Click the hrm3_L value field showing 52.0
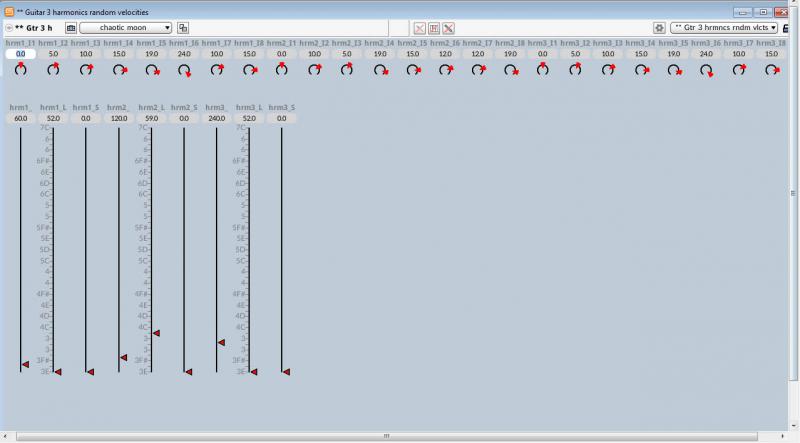The height and width of the screenshot is (443, 800). (x=249, y=118)
